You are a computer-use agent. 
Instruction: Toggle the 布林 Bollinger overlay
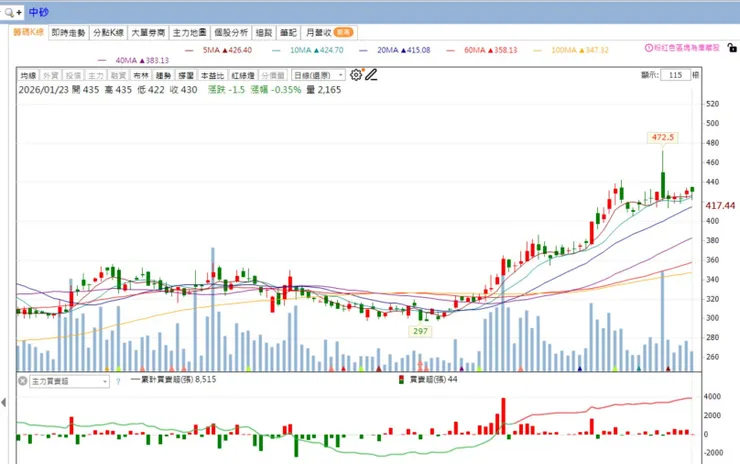(141, 76)
